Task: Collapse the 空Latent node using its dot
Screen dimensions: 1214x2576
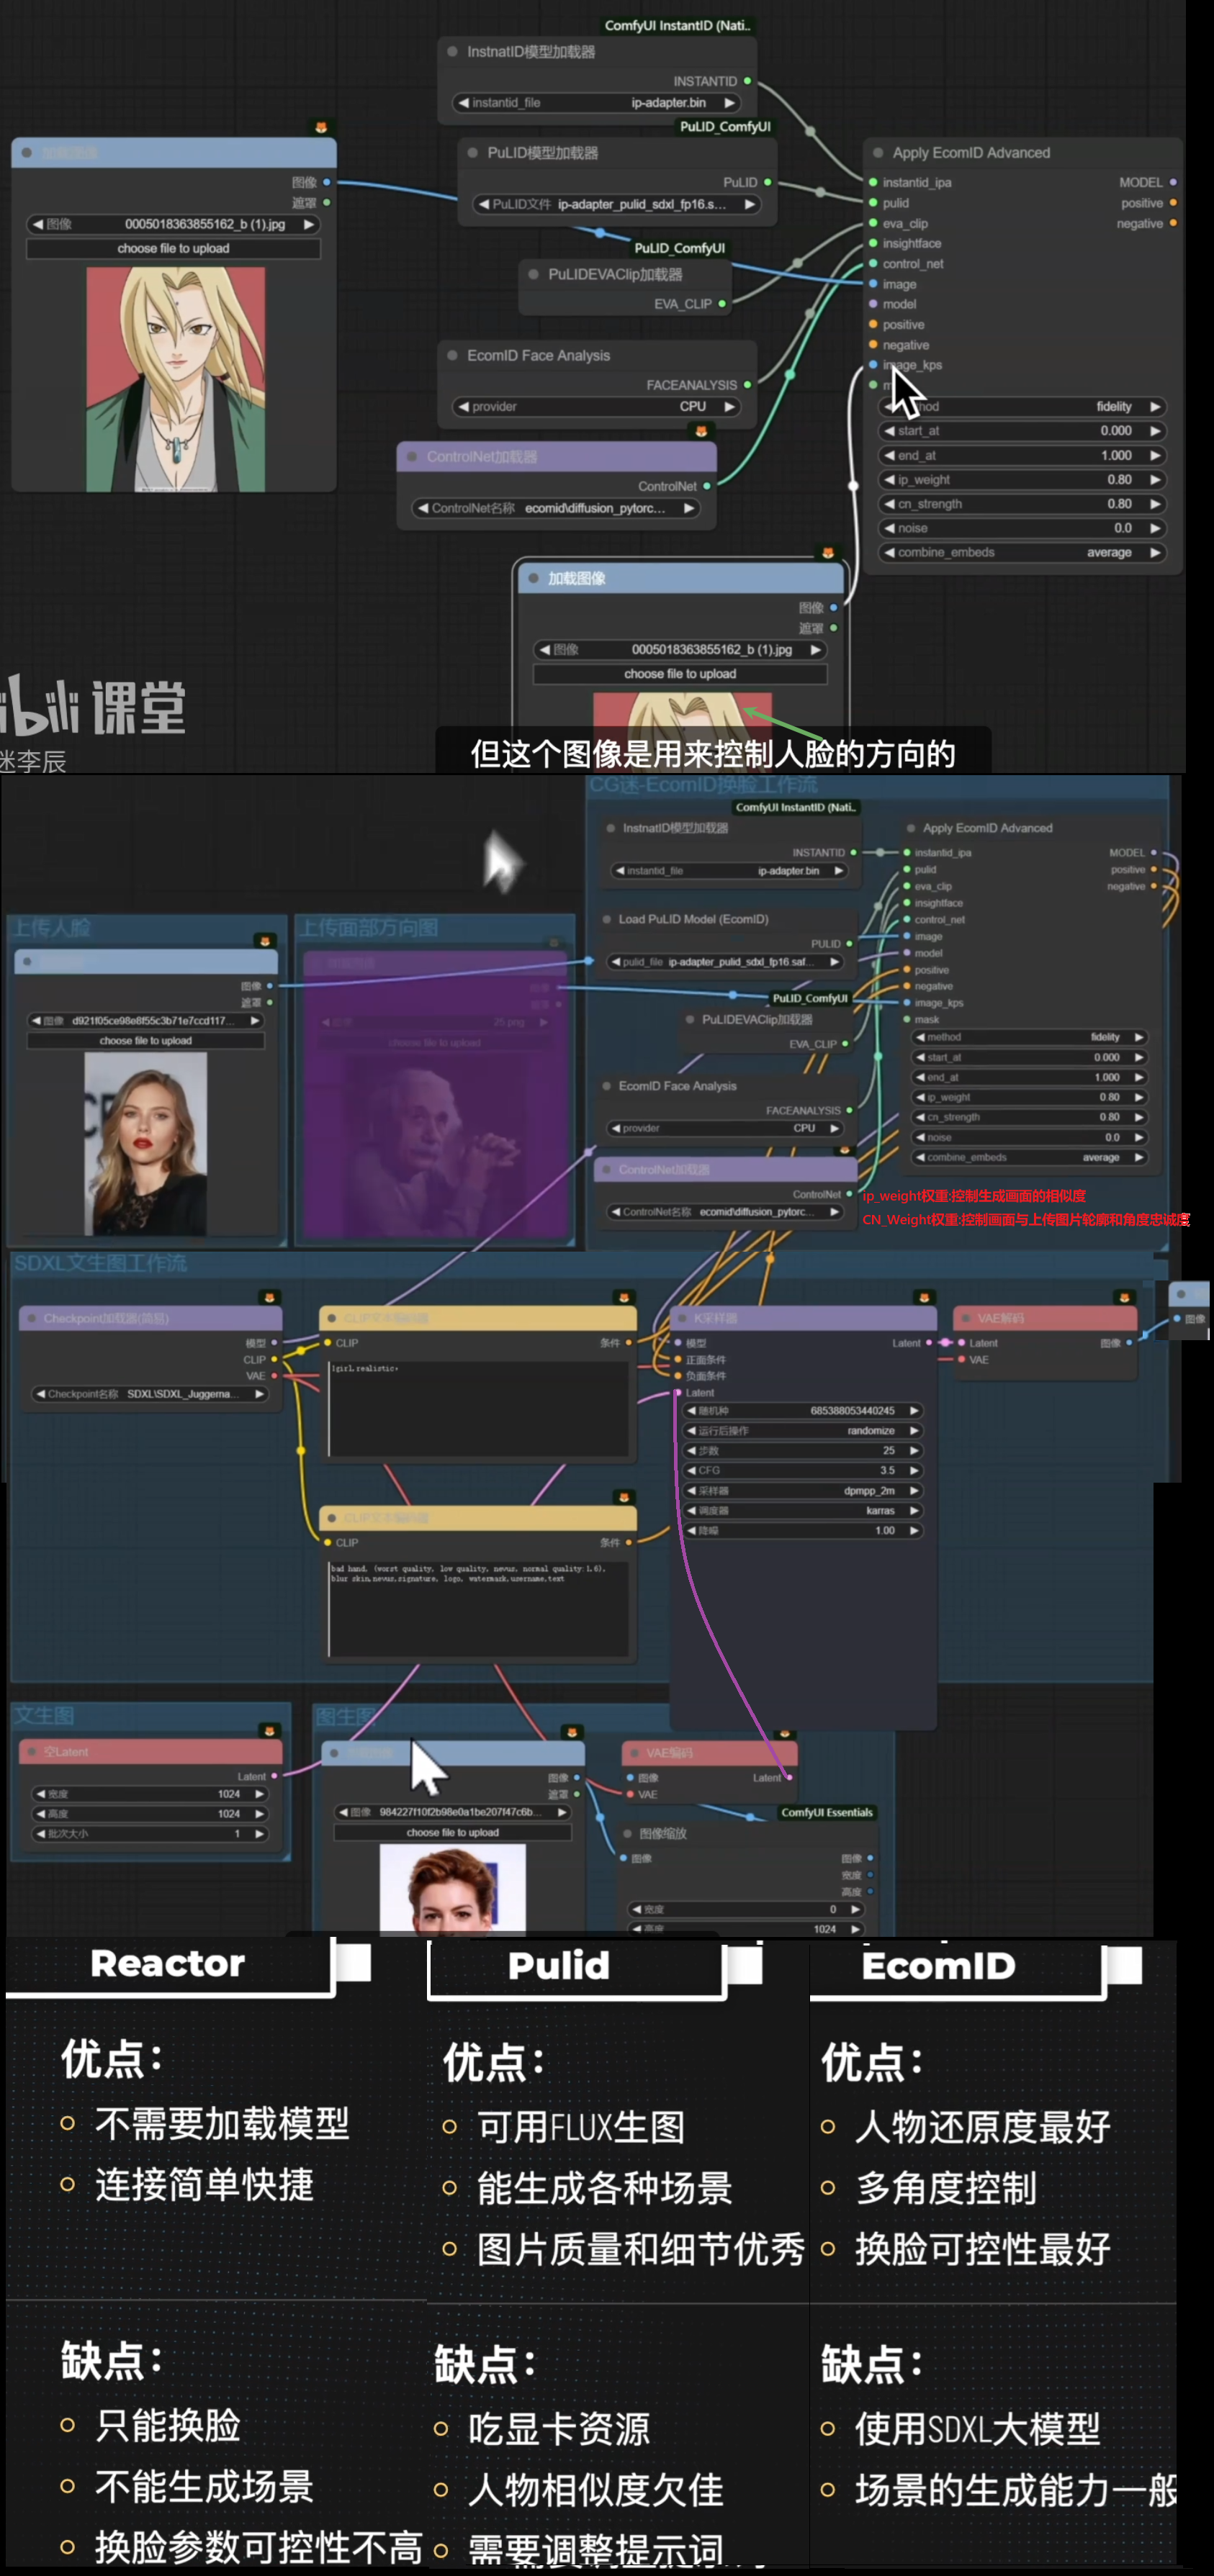Action: pos(32,1752)
